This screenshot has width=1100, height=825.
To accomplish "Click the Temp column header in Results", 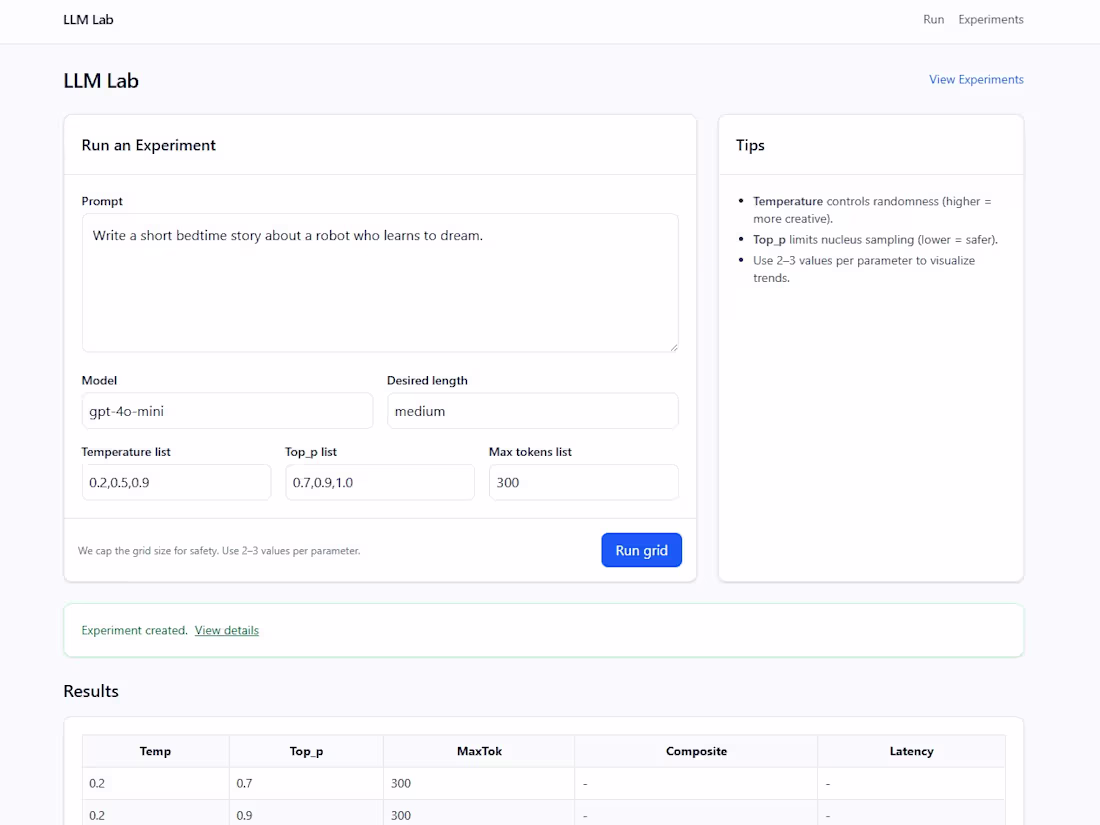I will pyautogui.click(x=155, y=751).
